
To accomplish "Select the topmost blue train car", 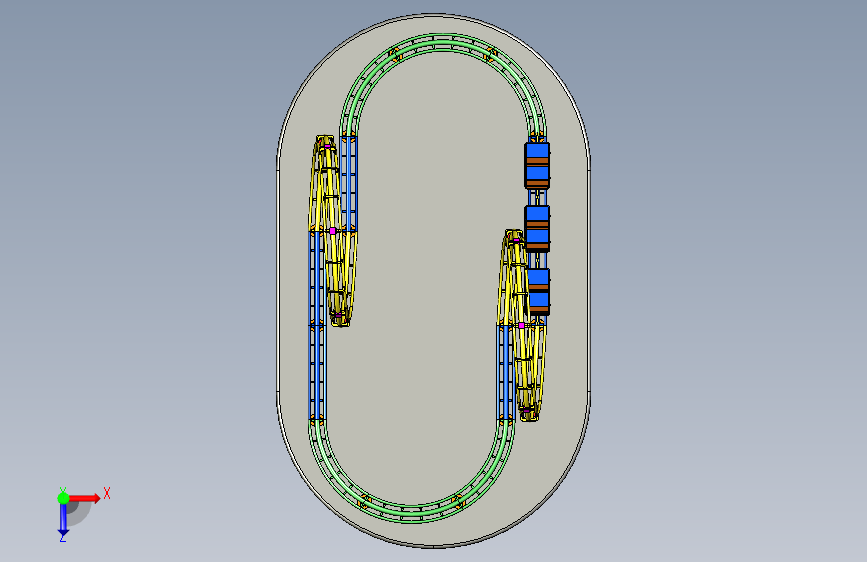I will click(x=537, y=166).
